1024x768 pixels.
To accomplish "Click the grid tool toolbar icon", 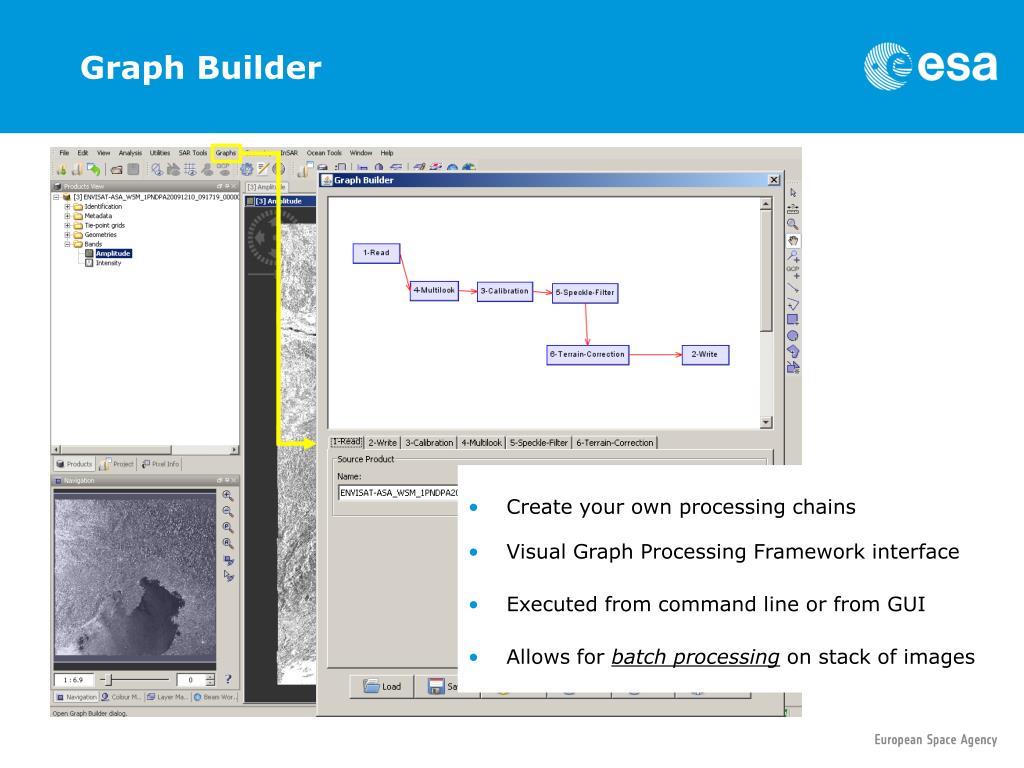I will point(190,170).
